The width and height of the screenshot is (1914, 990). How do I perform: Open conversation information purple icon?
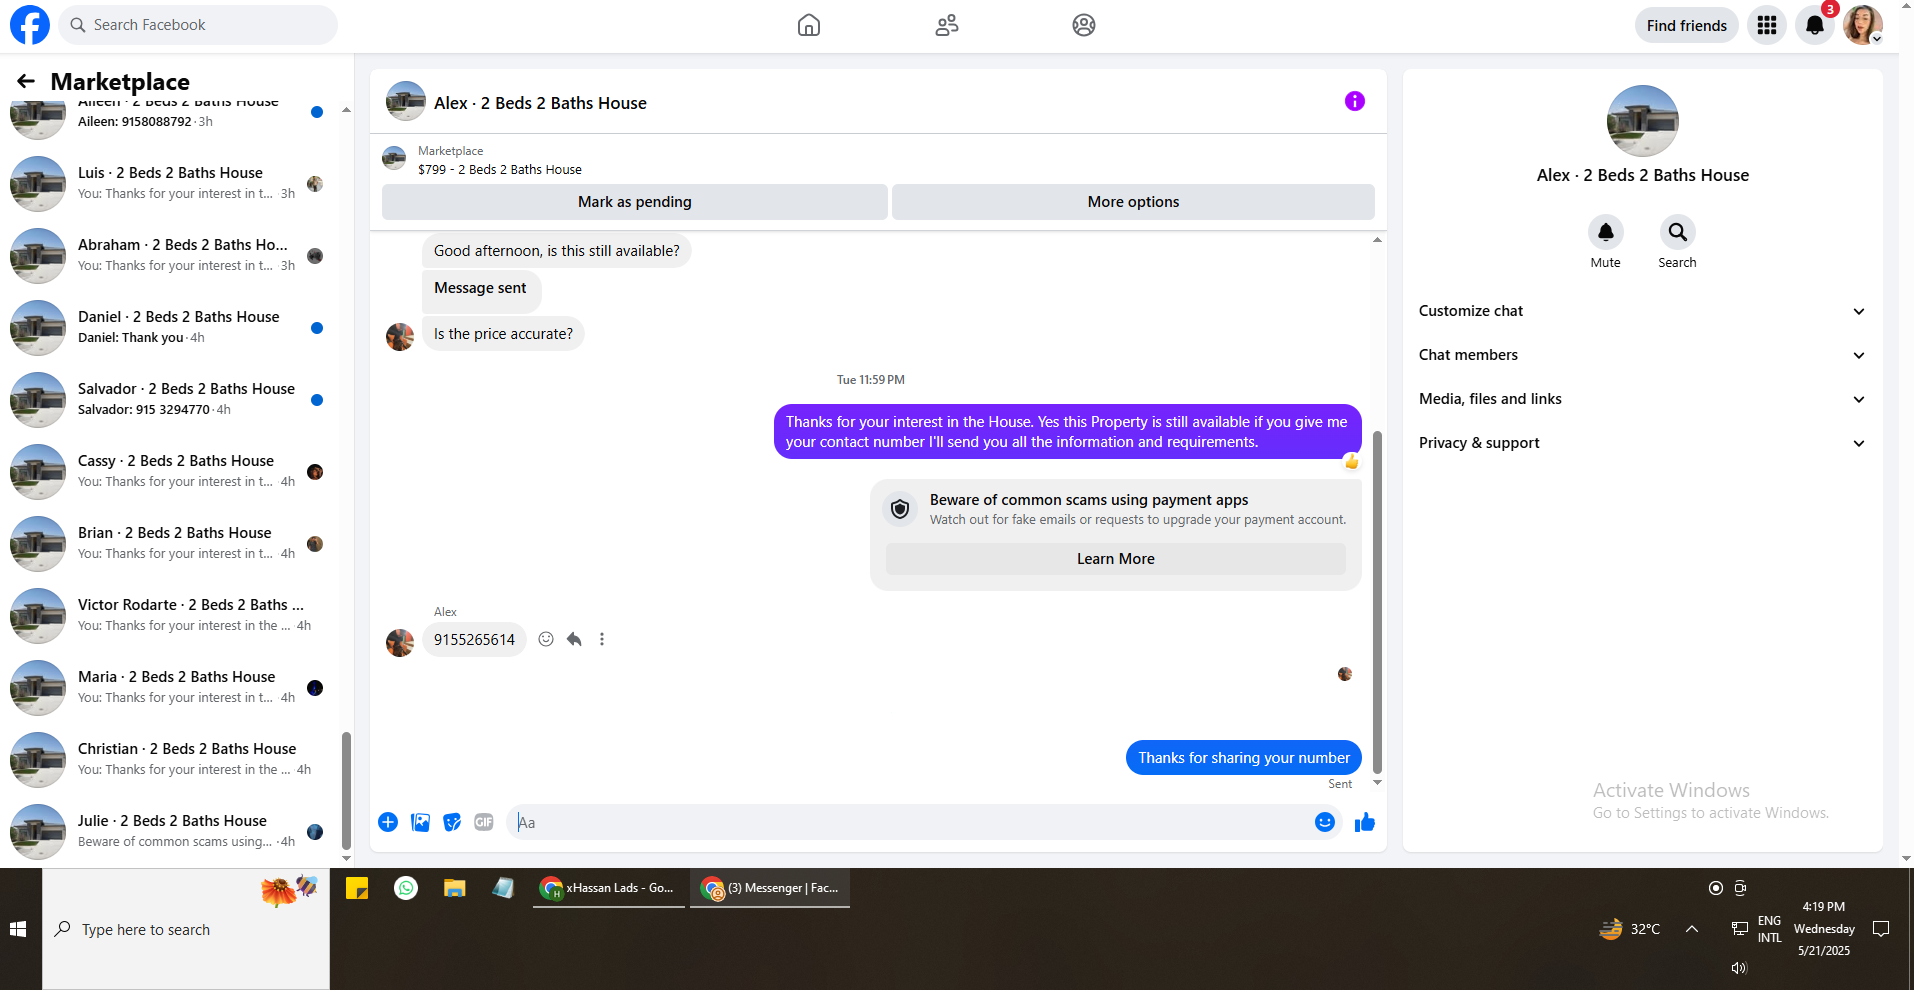(1355, 101)
